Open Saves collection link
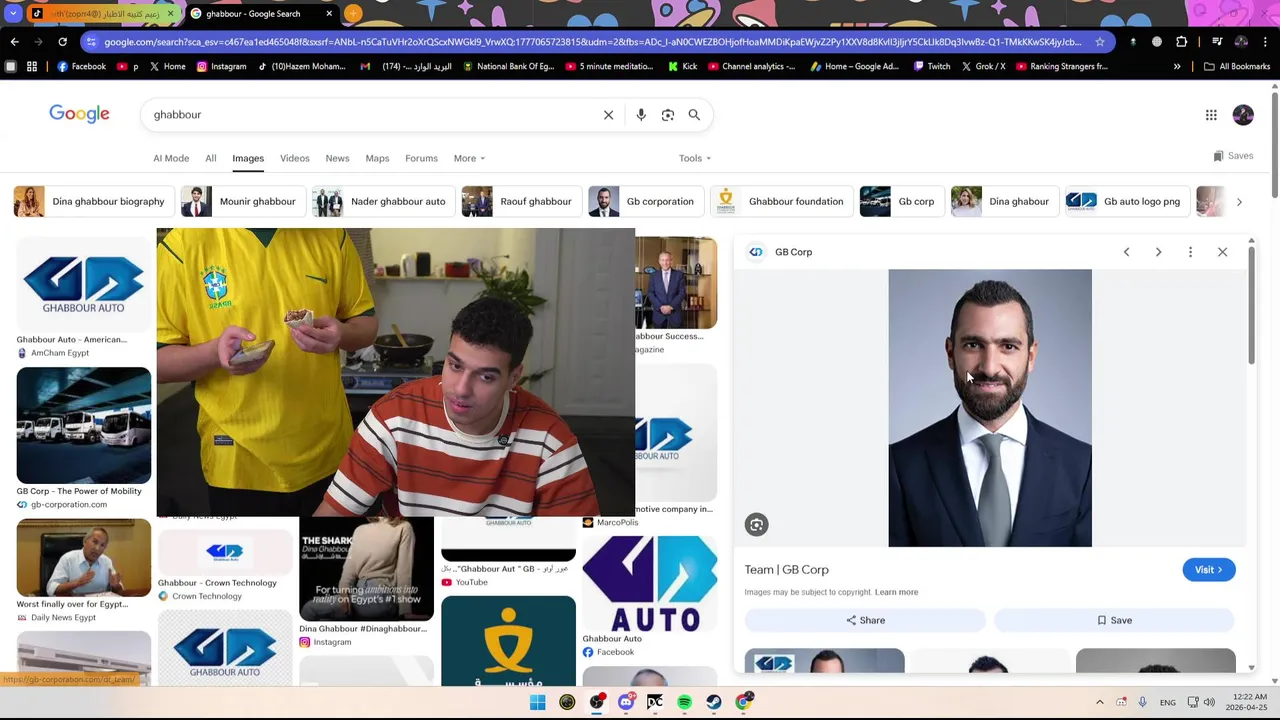The height and width of the screenshot is (720, 1280). pyautogui.click(x=1233, y=156)
